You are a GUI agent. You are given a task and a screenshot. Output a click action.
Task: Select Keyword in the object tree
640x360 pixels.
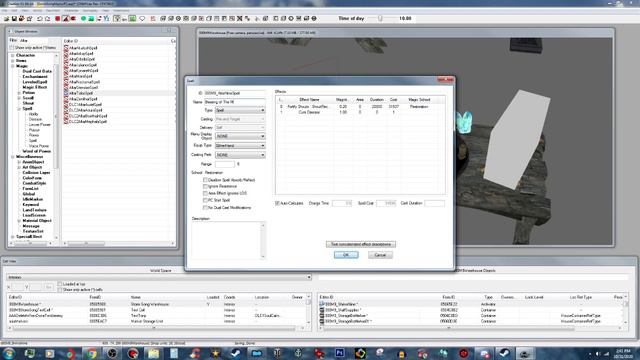pos(31,204)
